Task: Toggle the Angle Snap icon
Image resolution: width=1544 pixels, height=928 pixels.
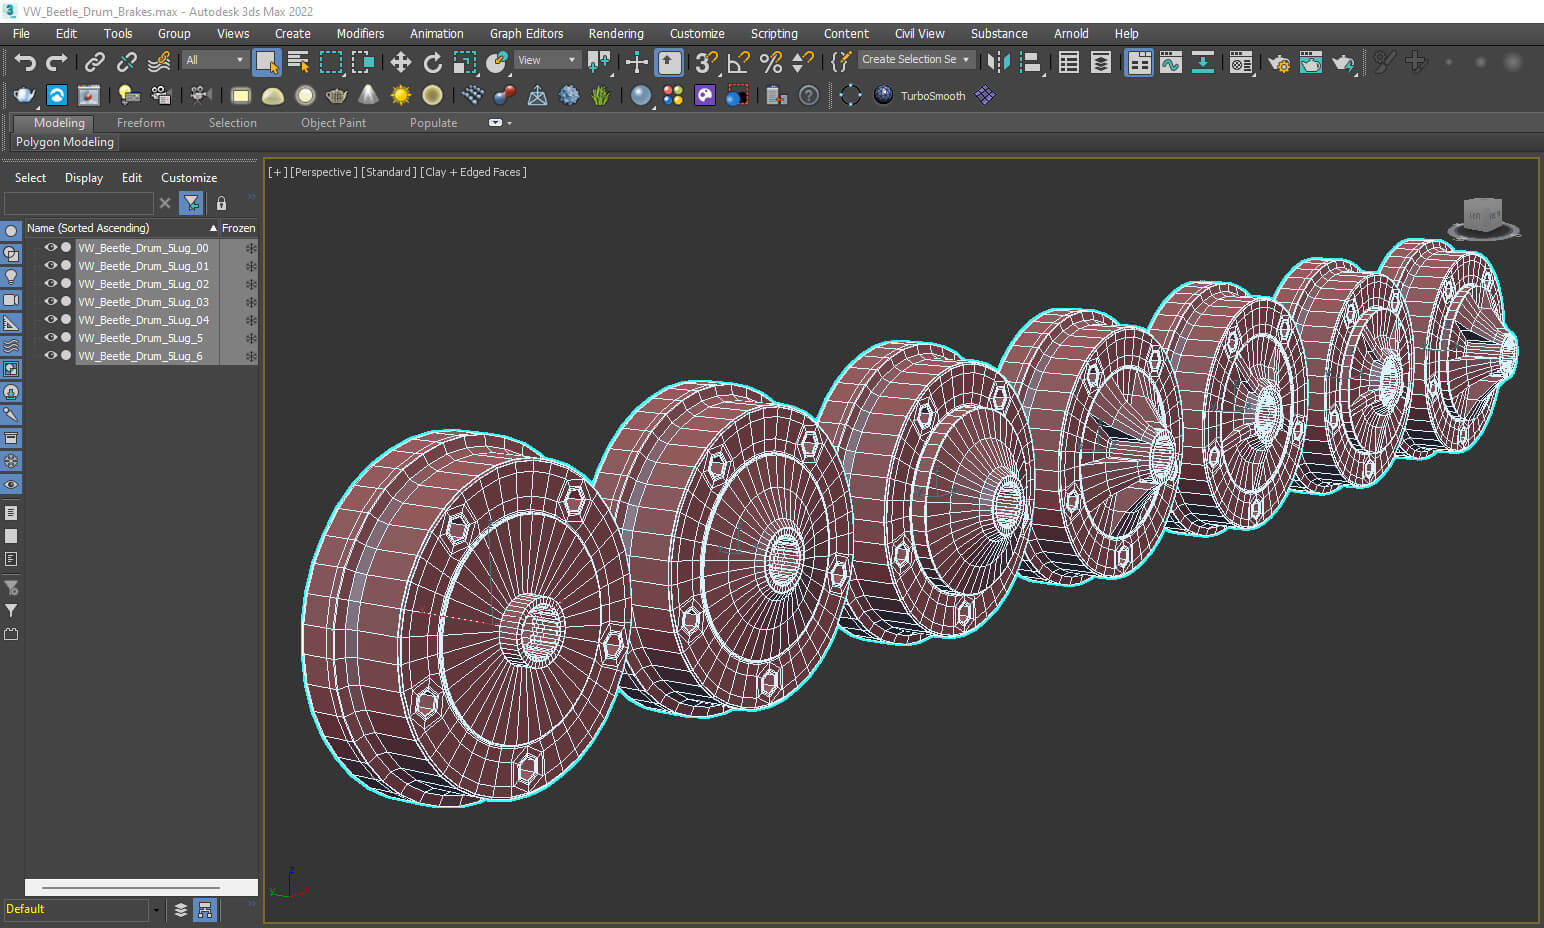Action: 738,62
